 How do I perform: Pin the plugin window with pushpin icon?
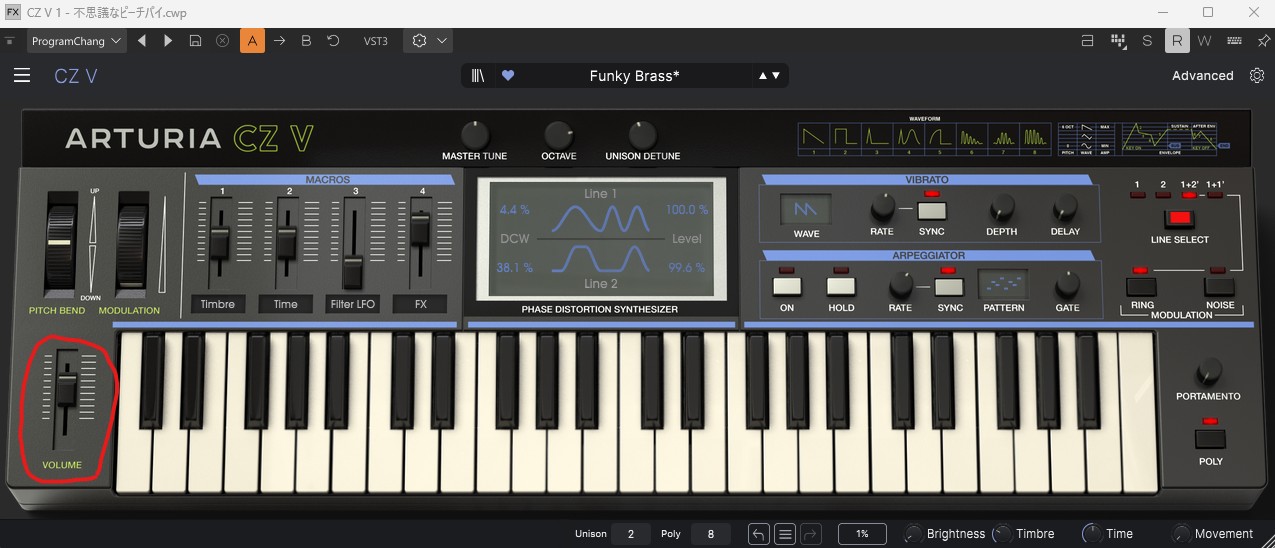tap(1262, 41)
